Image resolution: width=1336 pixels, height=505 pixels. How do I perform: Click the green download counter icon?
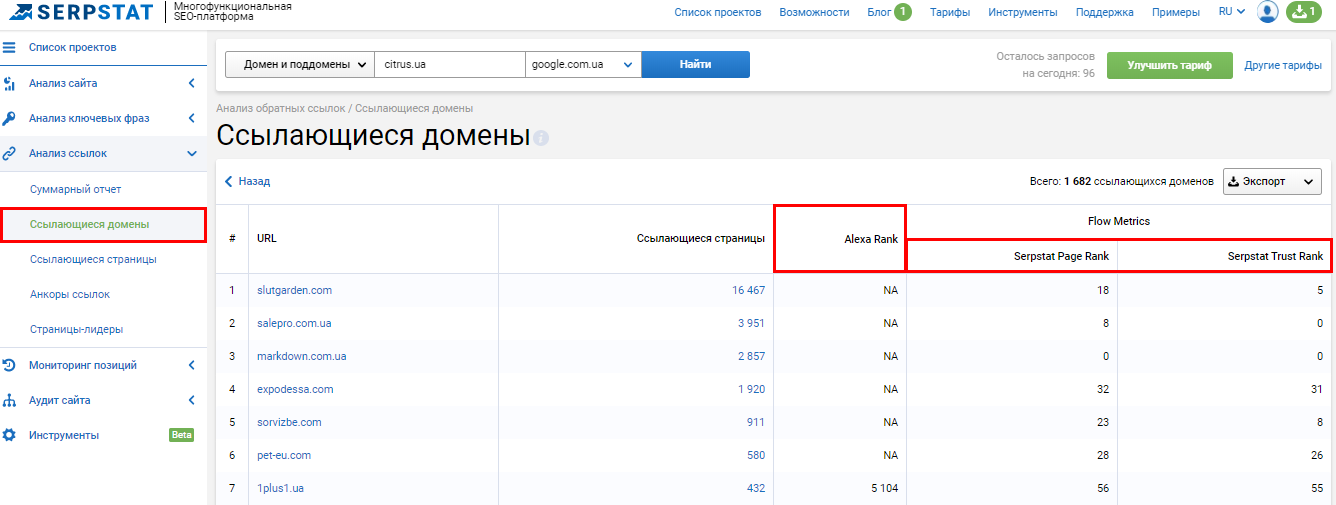[x=1304, y=12]
